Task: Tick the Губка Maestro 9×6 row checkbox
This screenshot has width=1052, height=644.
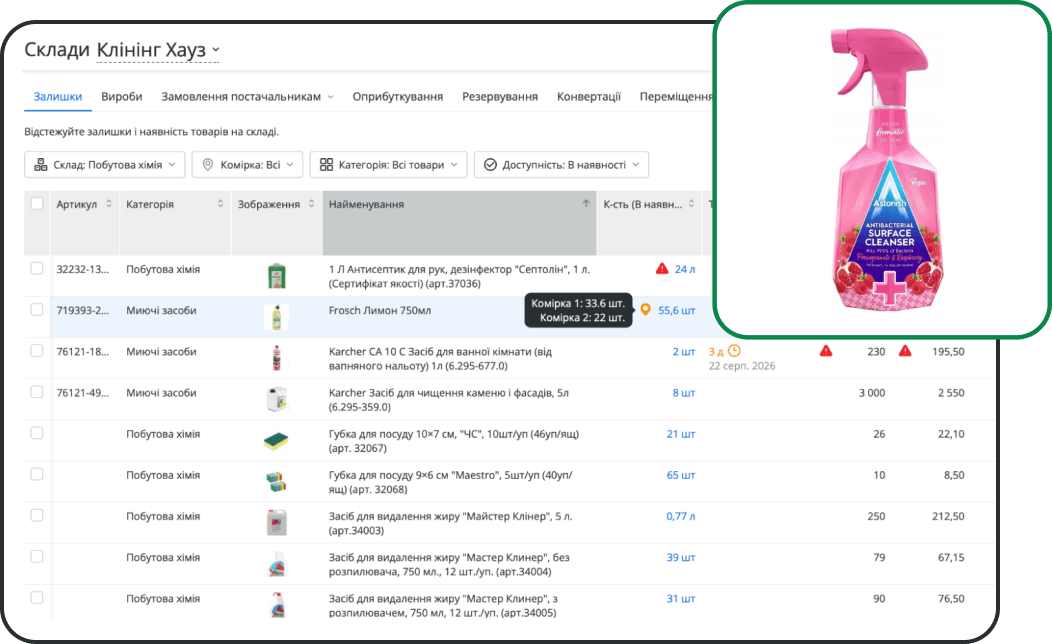Action: pyautogui.click(x=37, y=474)
